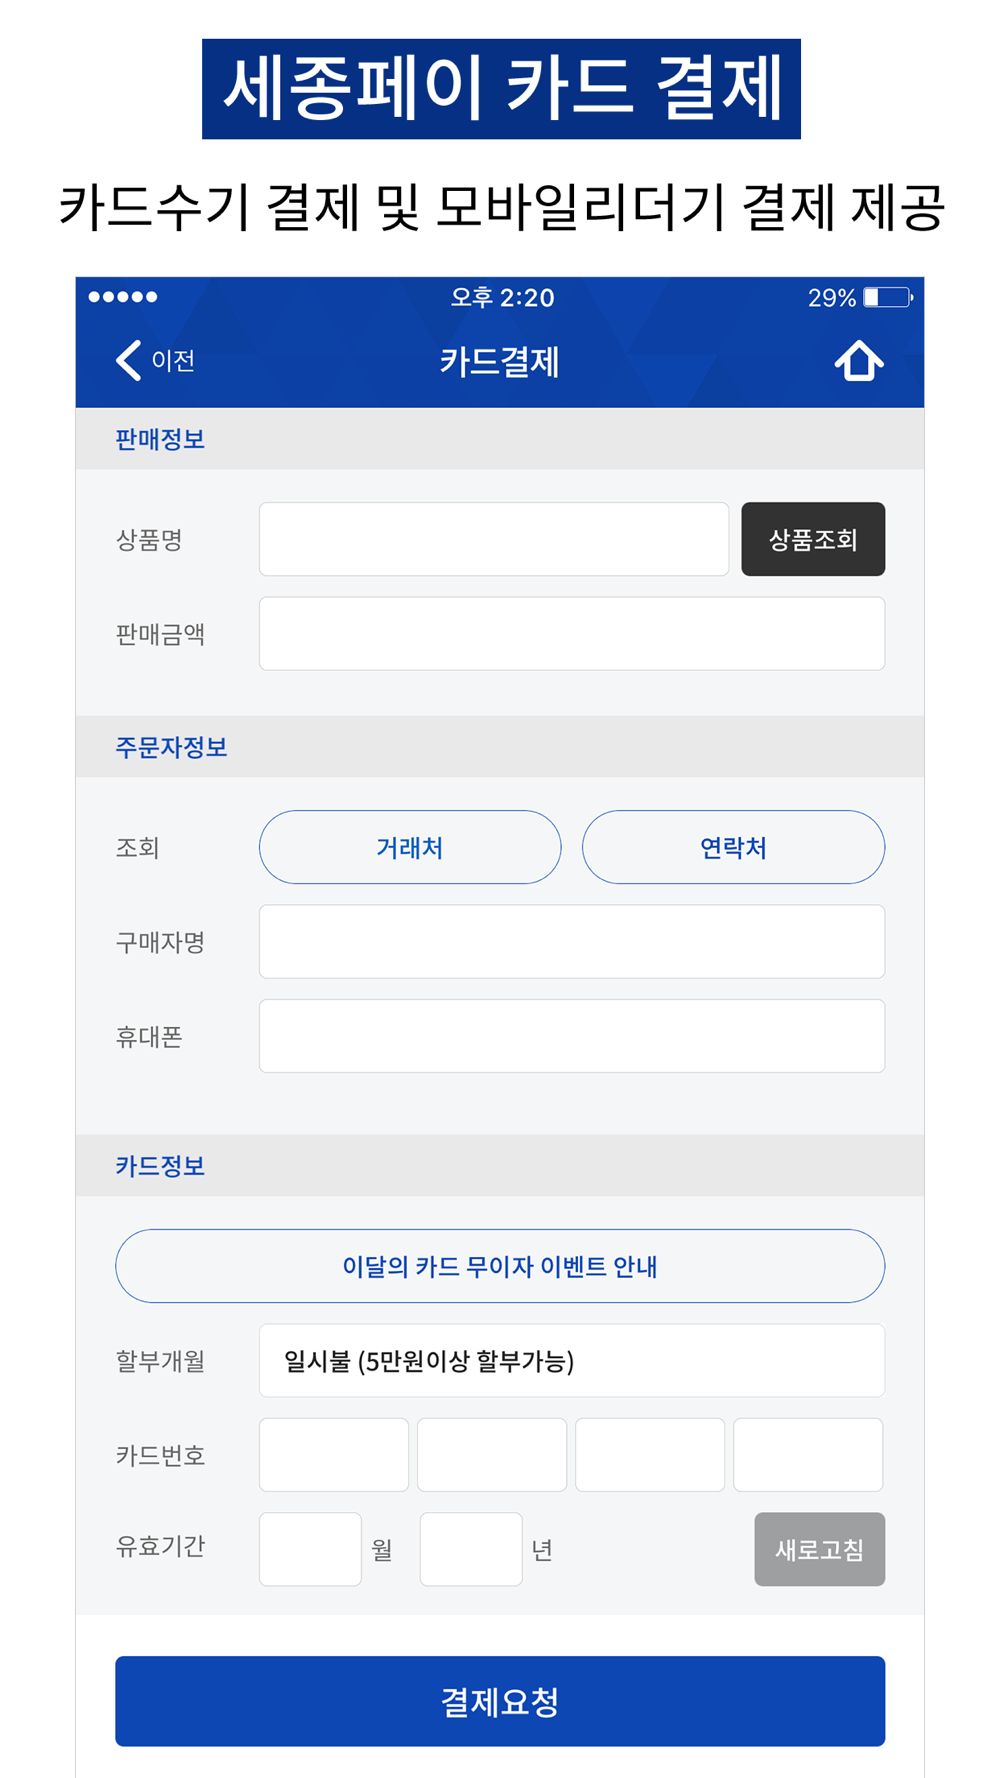Select the 연락처 contacts button

point(733,847)
